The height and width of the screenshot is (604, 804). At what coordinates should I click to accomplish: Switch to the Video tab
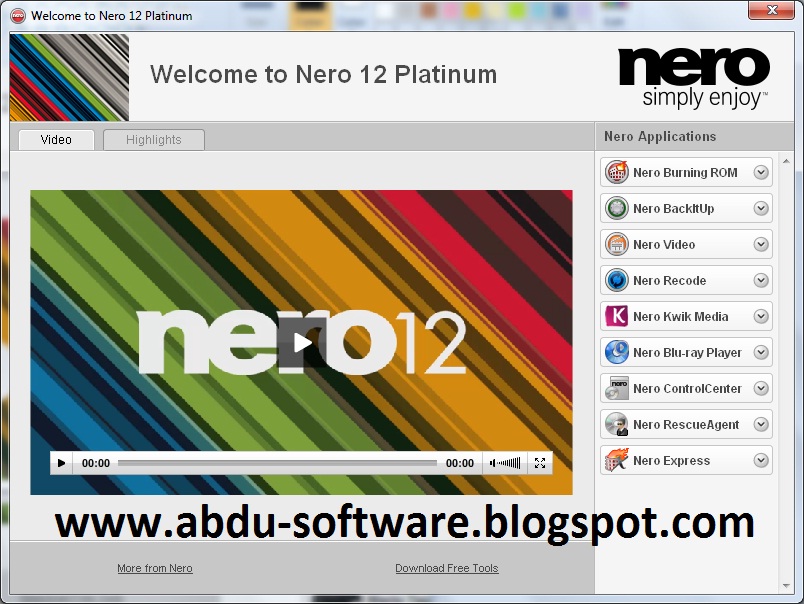56,140
